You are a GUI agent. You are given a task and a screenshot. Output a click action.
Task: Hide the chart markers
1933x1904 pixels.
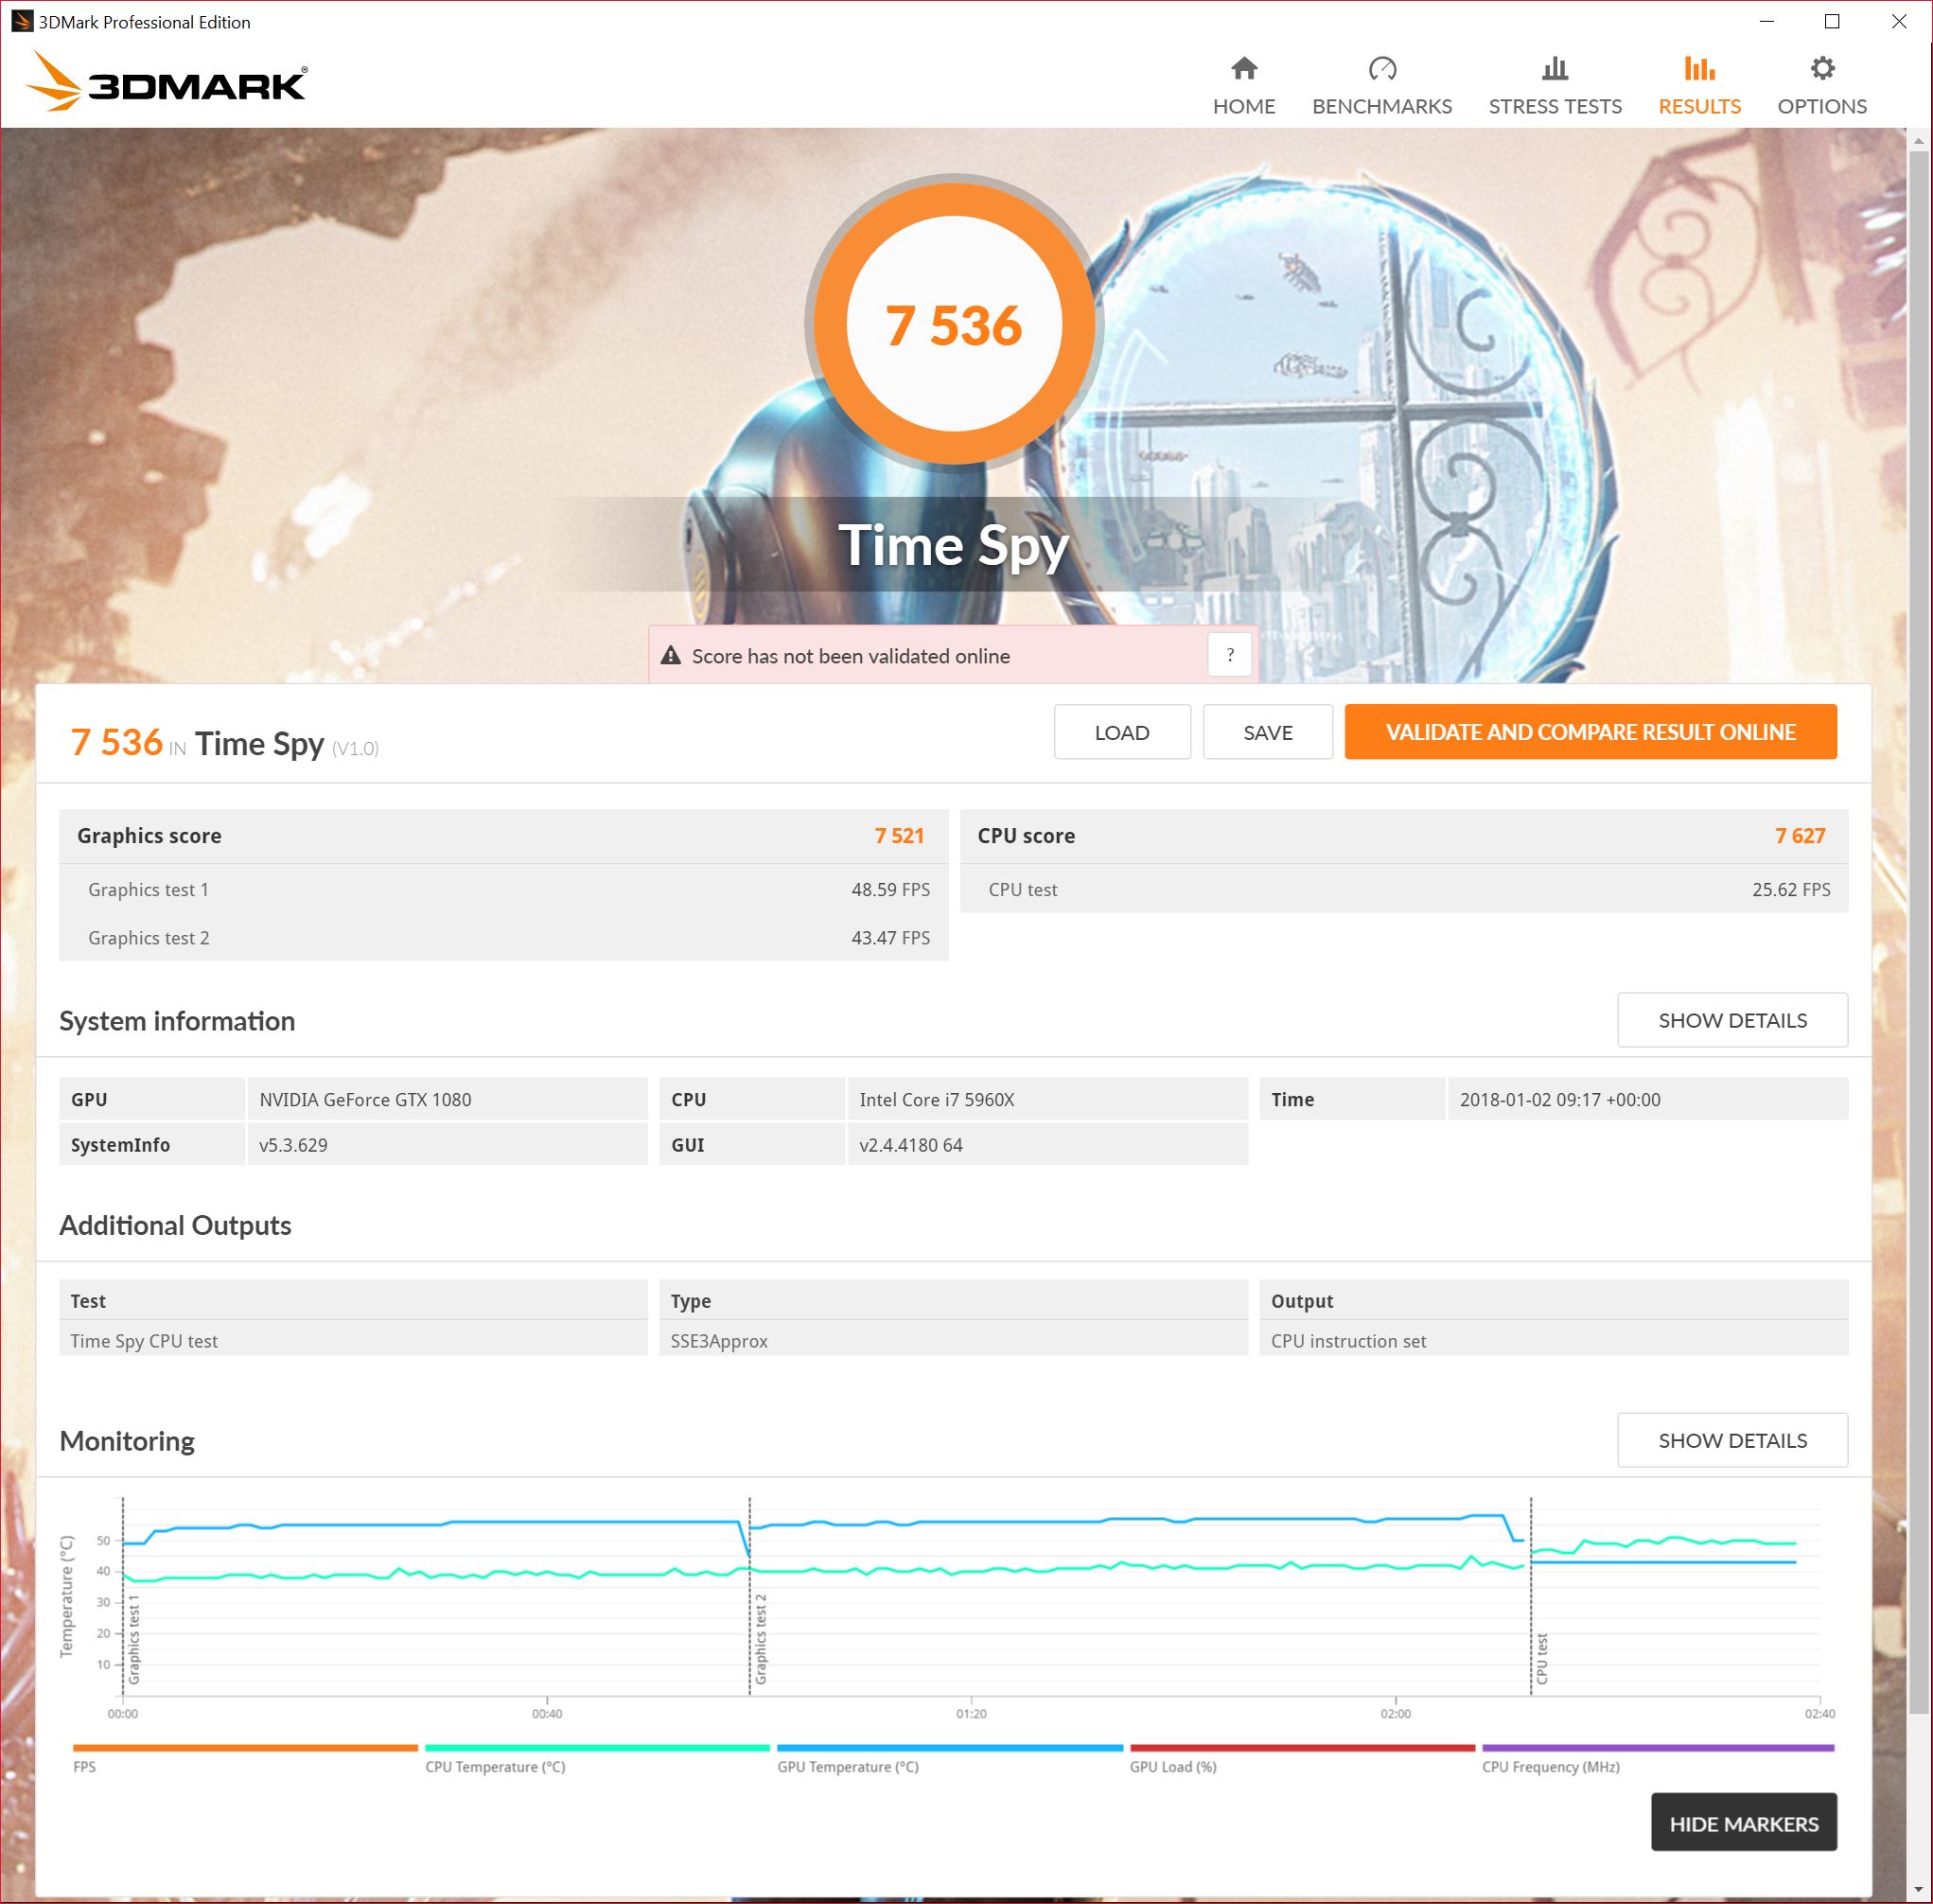tap(1742, 1823)
